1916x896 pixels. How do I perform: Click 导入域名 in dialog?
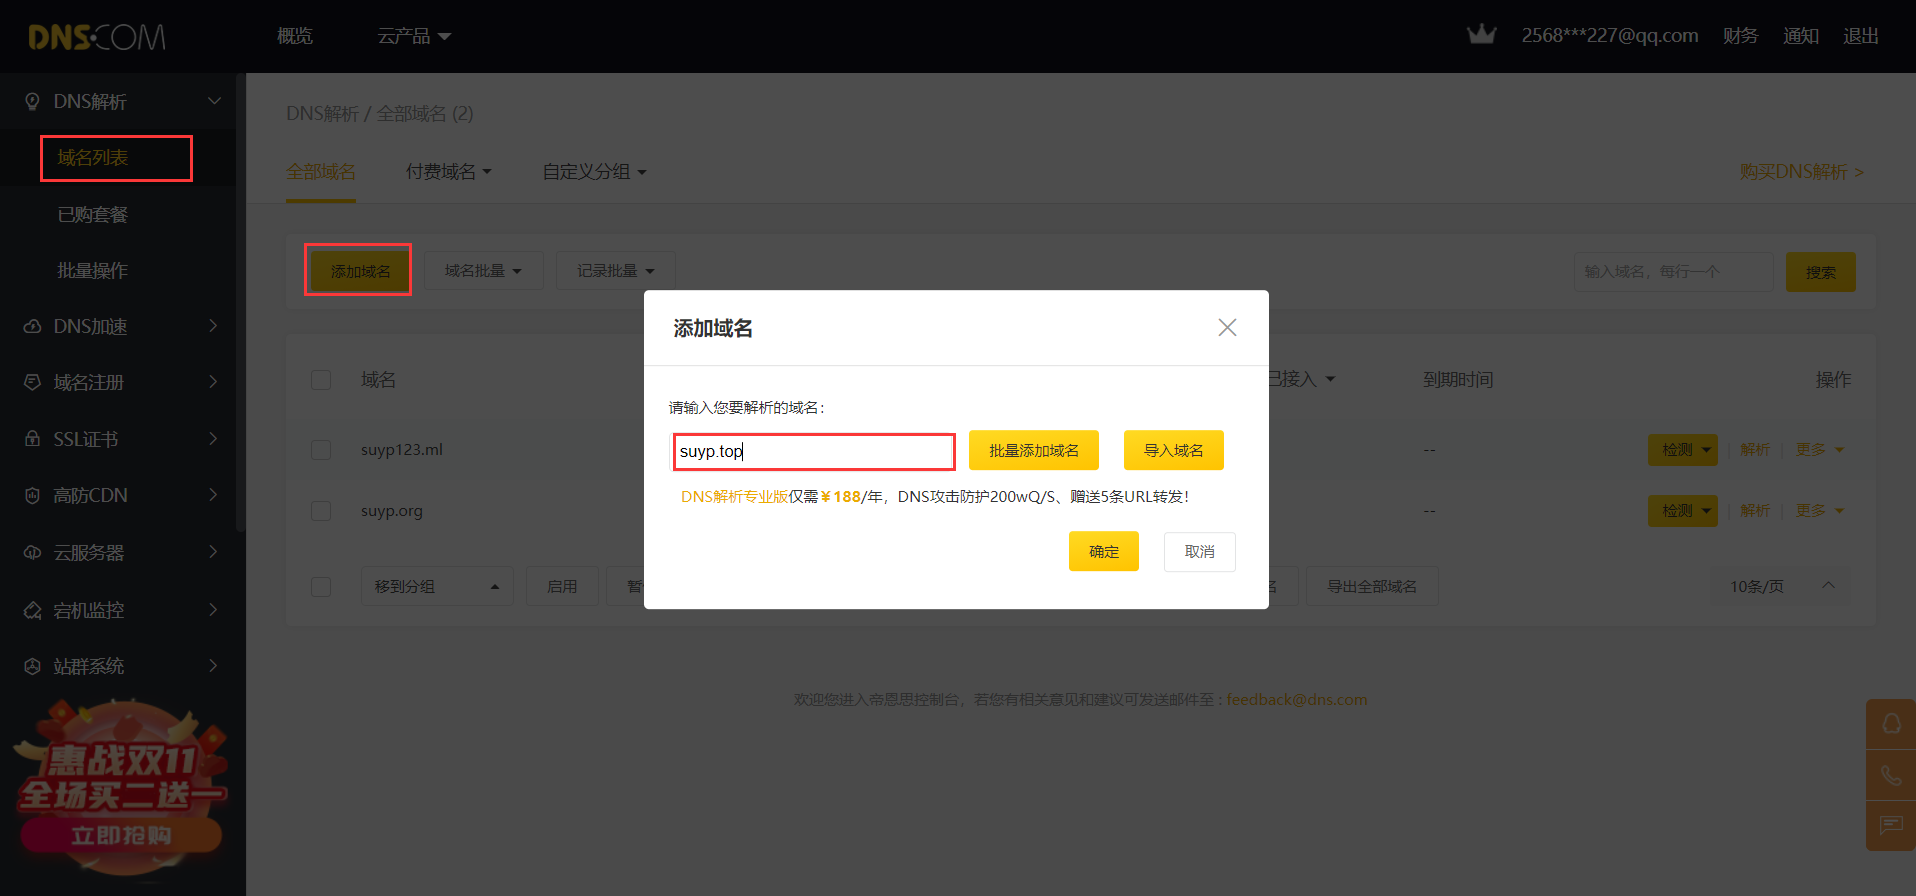[x=1174, y=450]
